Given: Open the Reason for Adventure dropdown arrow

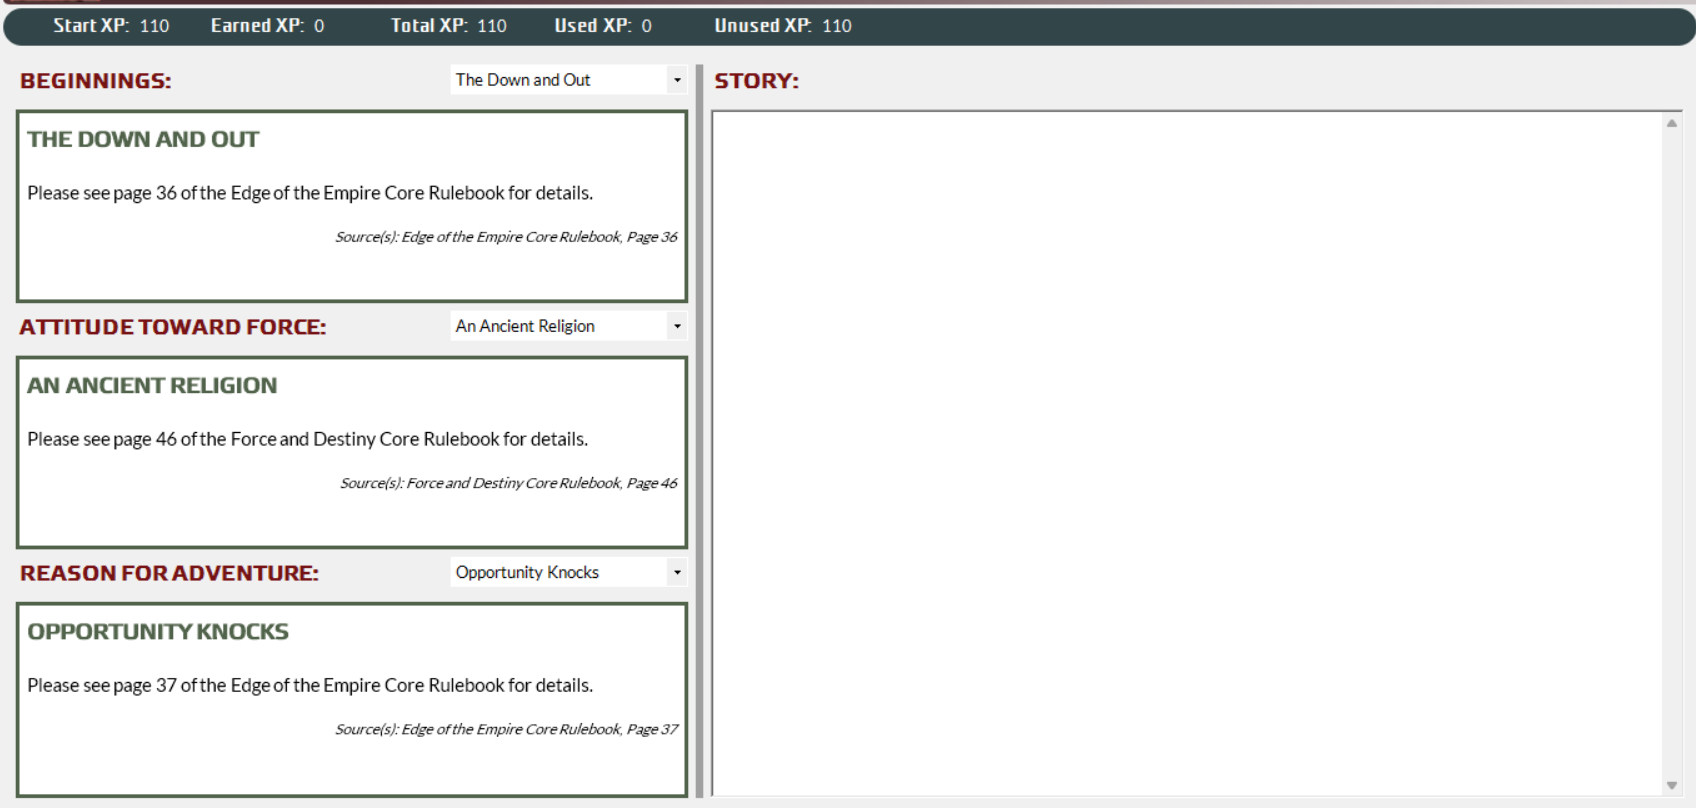Looking at the screenshot, I should coord(677,572).
